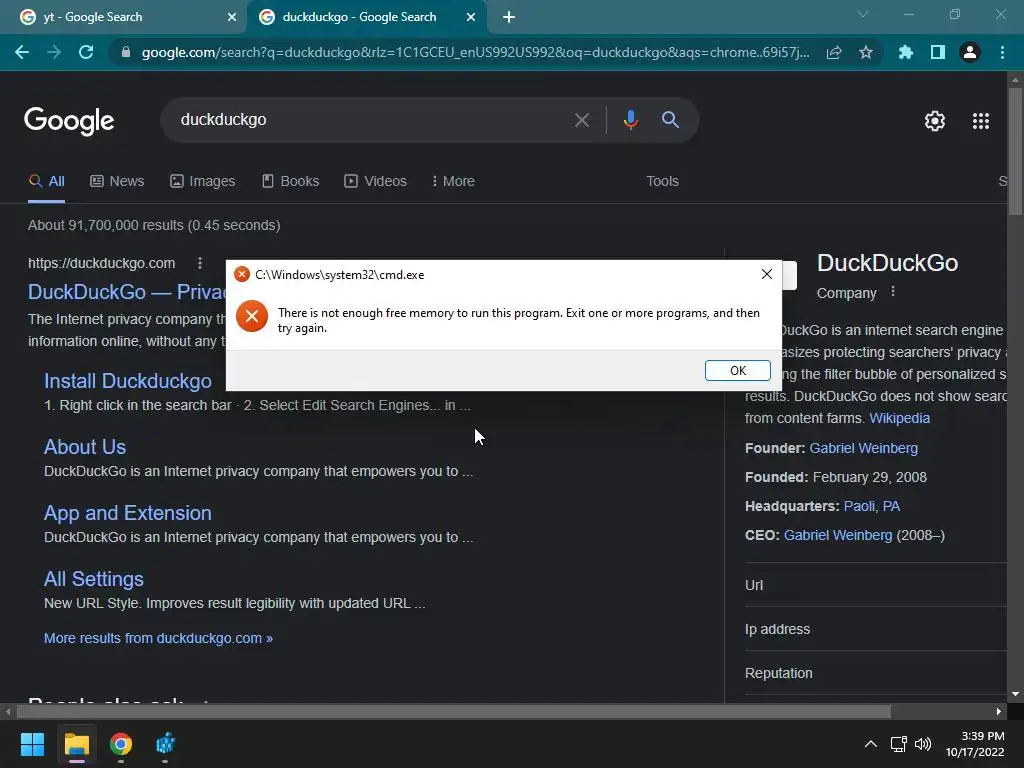This screenshot has width=1024, height=768.
Task: Switch to News results
Action: (x=117, y=182)
